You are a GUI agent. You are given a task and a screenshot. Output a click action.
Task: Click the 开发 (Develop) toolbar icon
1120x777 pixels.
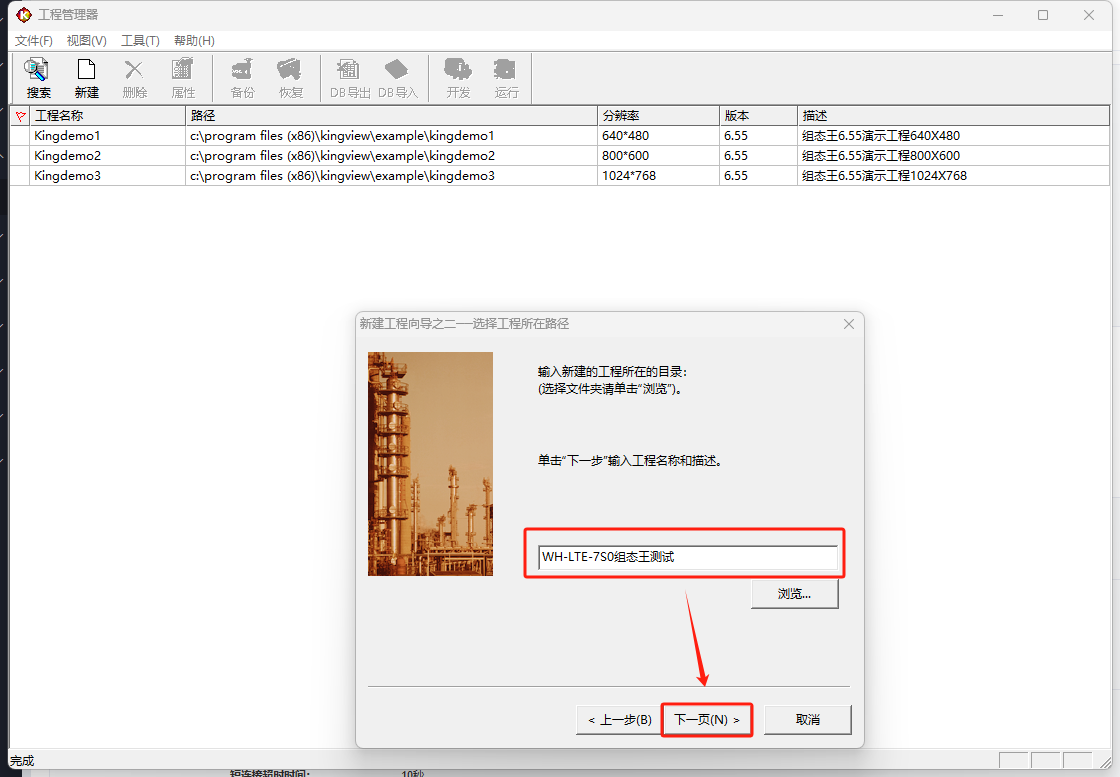(458, 77)
